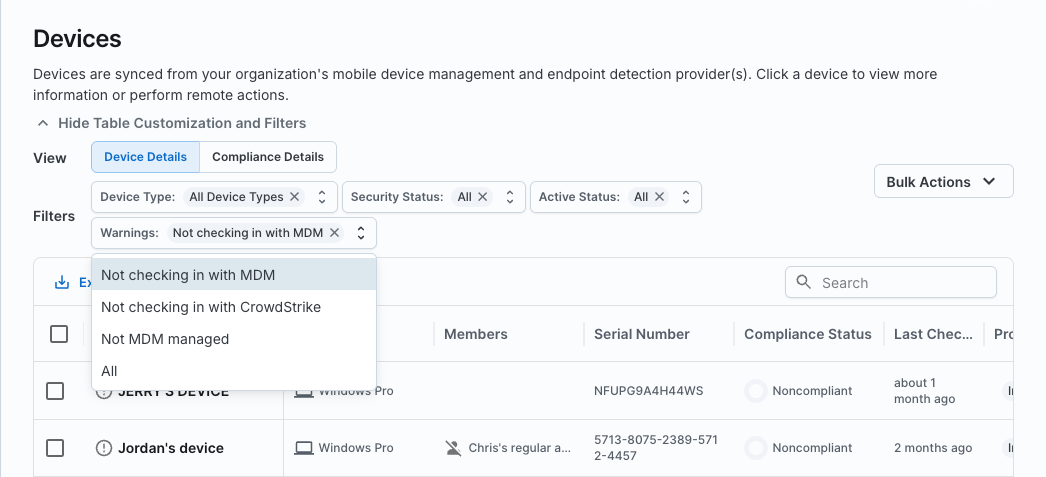The height and width of the screenshot is (477, 1046).
Task: Collapse Hide Table Customization and Filters
Action: tap(170, 123)
